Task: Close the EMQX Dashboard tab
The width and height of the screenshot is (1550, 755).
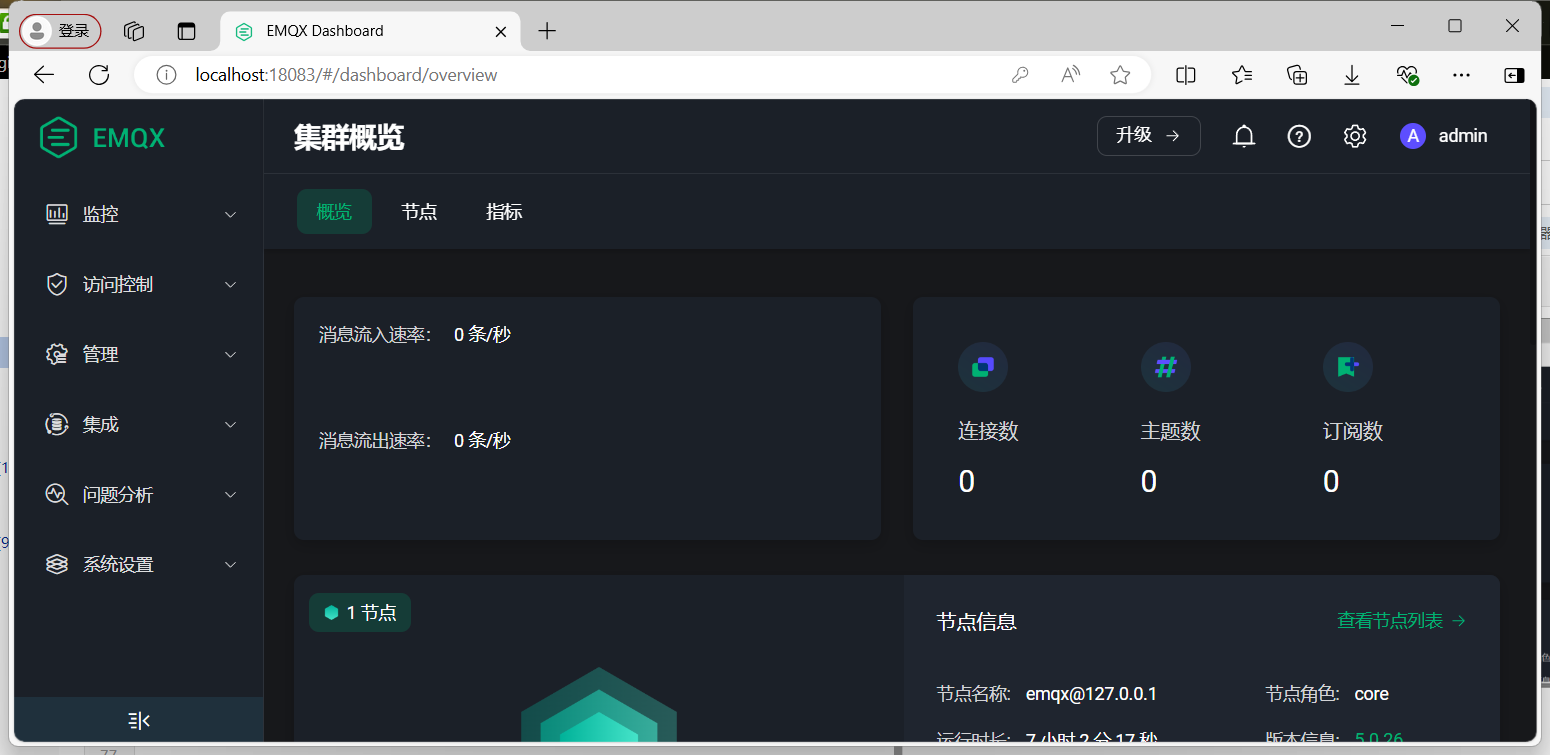Action: click(x=501, y=31)
